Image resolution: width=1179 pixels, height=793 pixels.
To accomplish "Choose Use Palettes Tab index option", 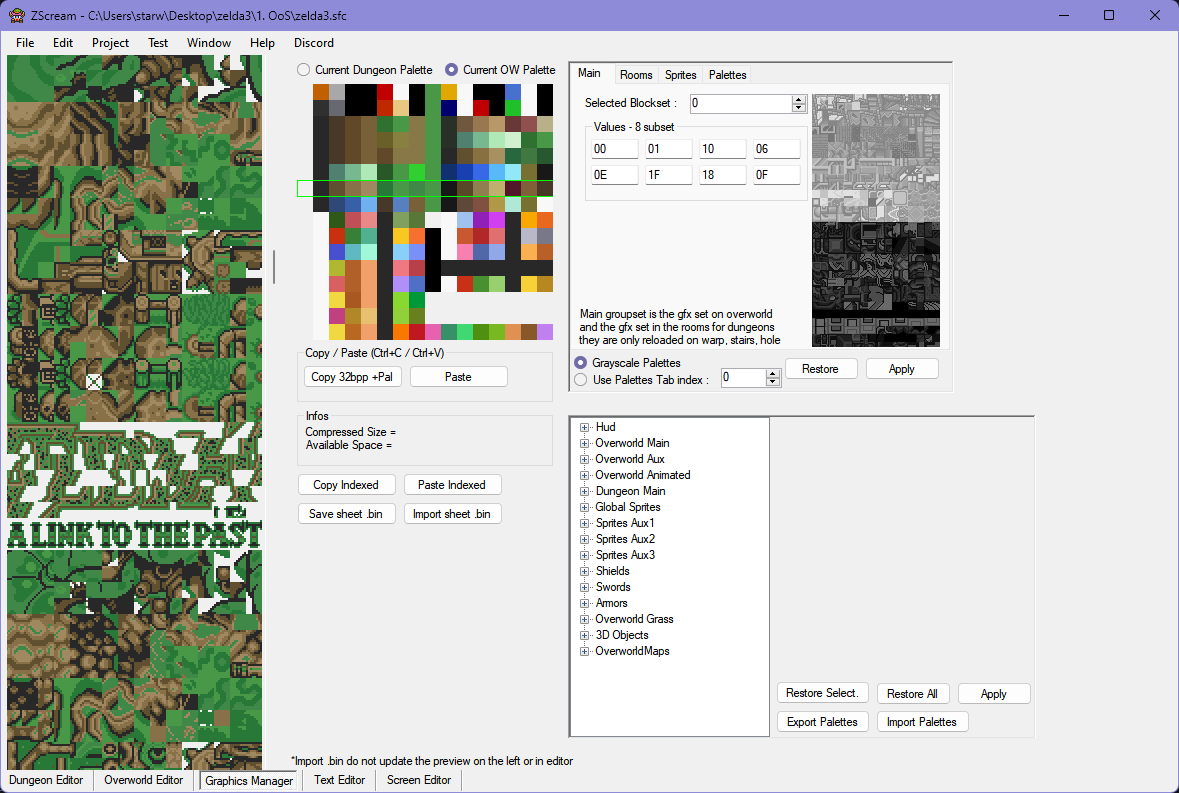I will coord(580,380).
